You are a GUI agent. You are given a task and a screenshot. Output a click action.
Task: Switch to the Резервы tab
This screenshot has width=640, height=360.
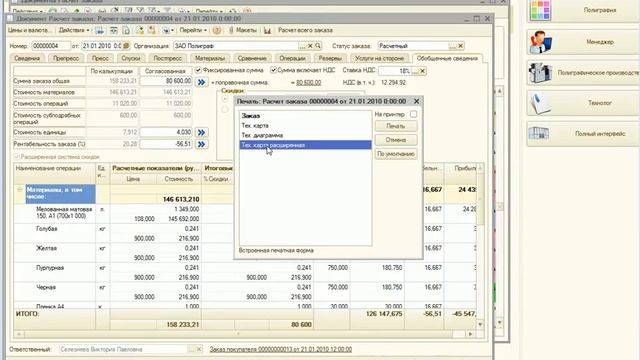tap(330, 58)
